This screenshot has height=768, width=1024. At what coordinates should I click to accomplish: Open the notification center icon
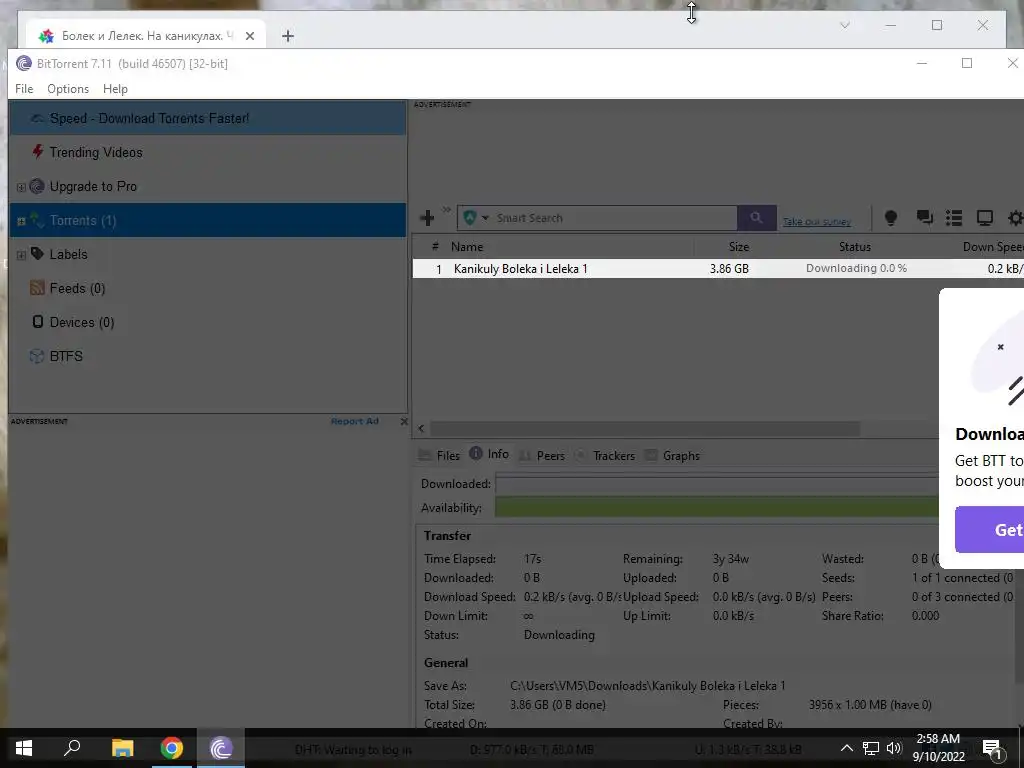tap(993, 749)
